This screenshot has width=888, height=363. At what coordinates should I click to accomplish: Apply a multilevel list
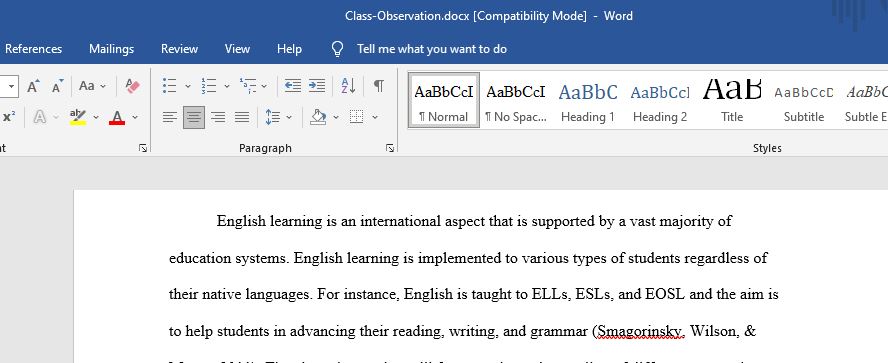coord(248,86)
